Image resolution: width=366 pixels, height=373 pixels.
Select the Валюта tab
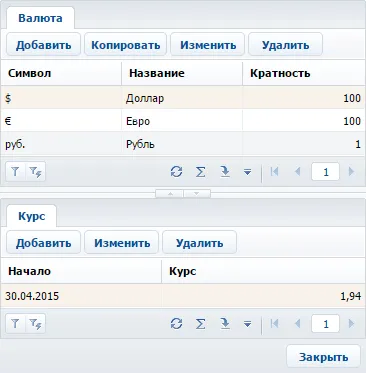pos(40,18)
